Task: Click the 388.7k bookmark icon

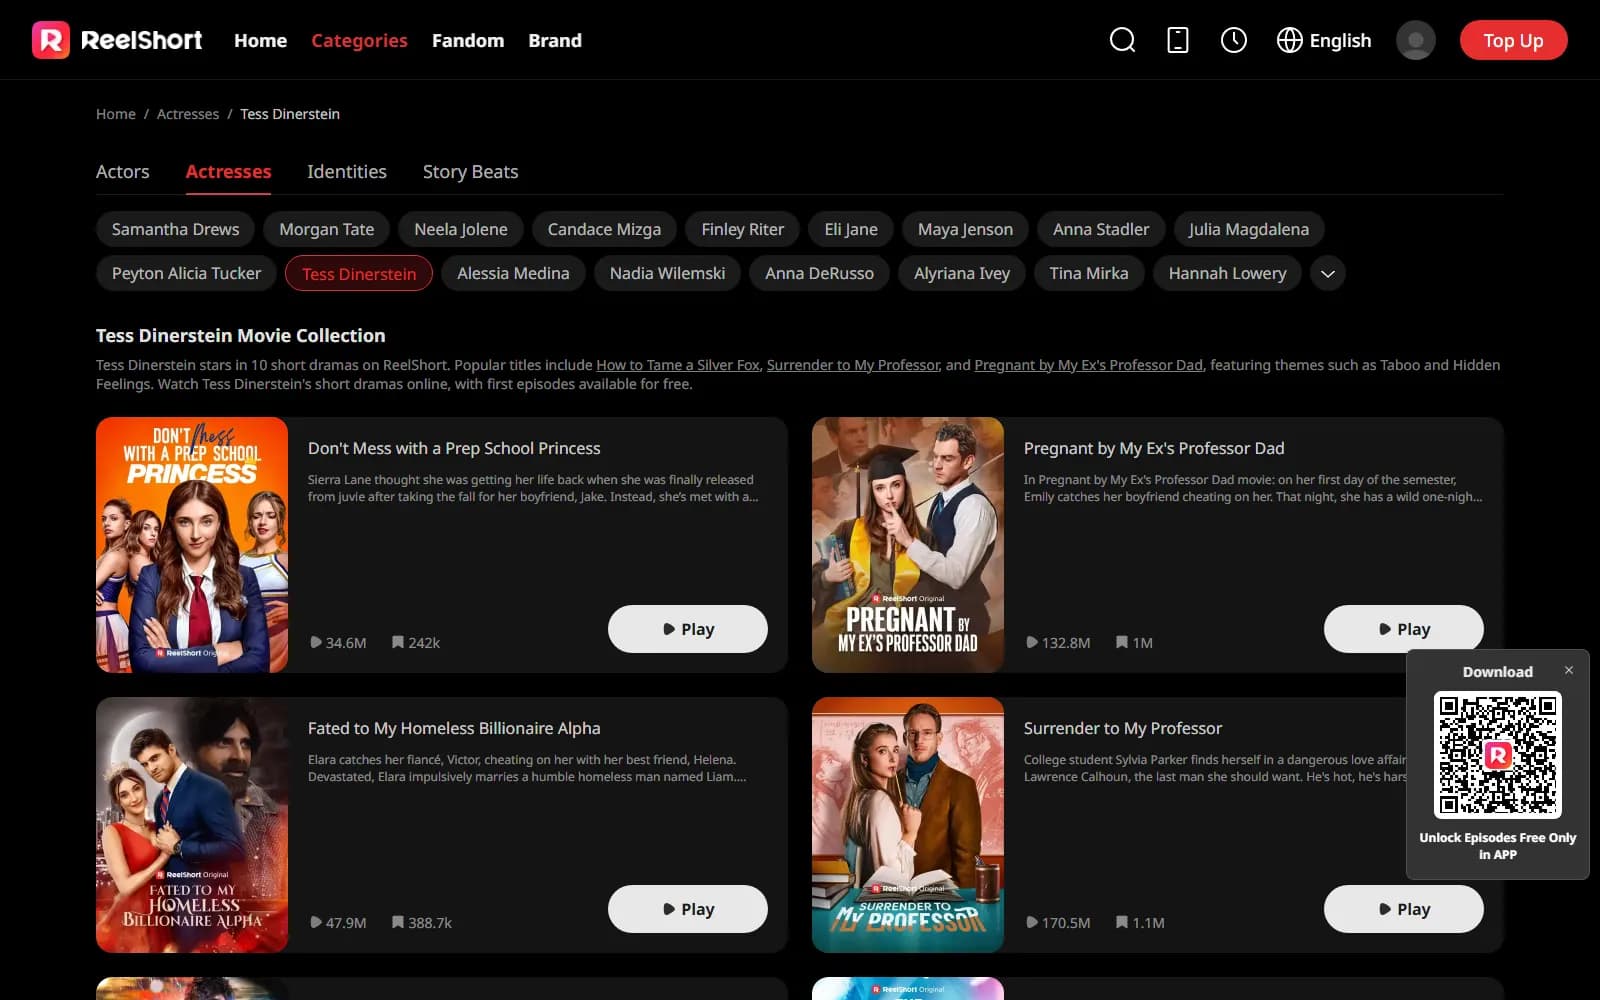Action: click(x=398, y=922)
